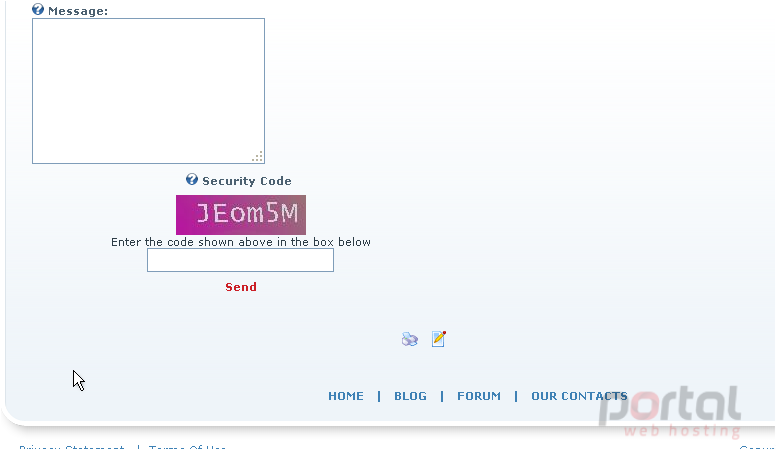Click the help icon beside Security Code

coord(192,179)
